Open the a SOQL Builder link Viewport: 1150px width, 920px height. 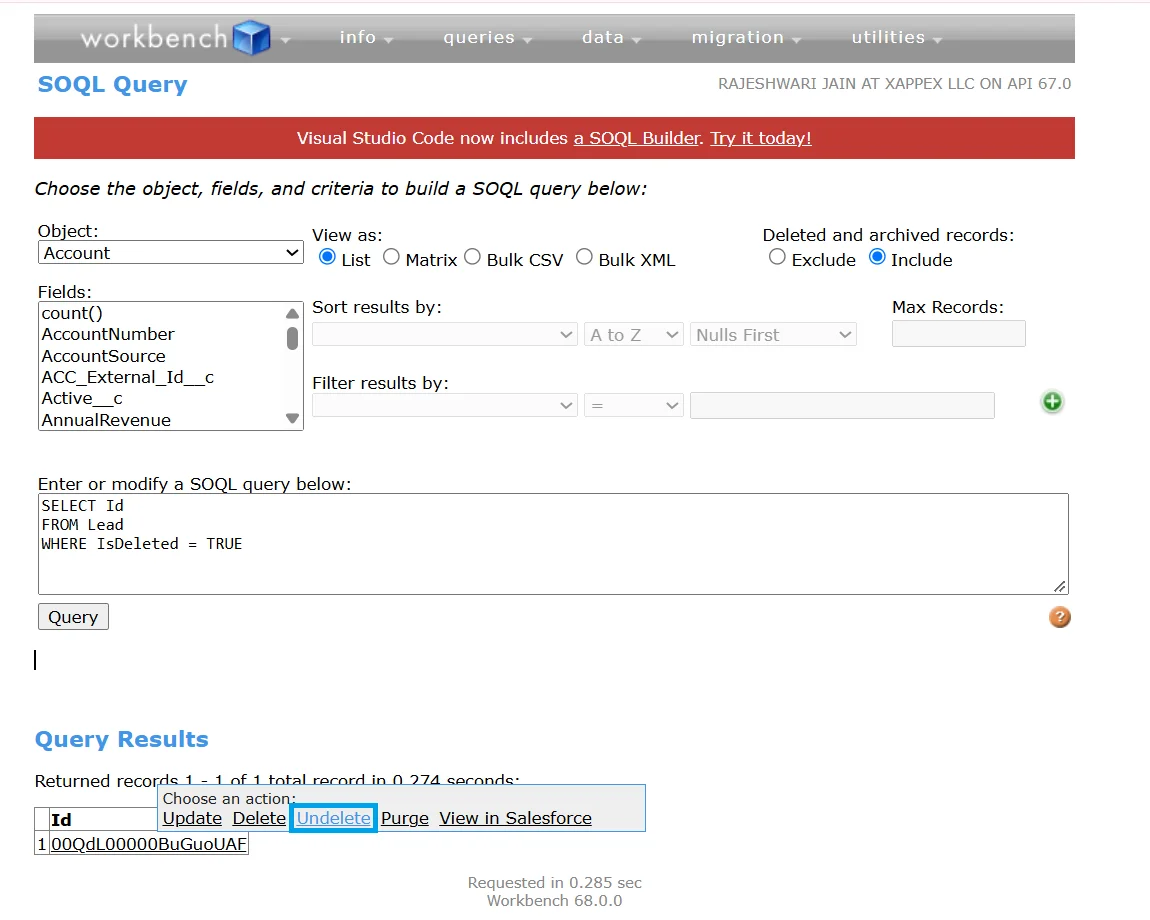pos(637,138)
